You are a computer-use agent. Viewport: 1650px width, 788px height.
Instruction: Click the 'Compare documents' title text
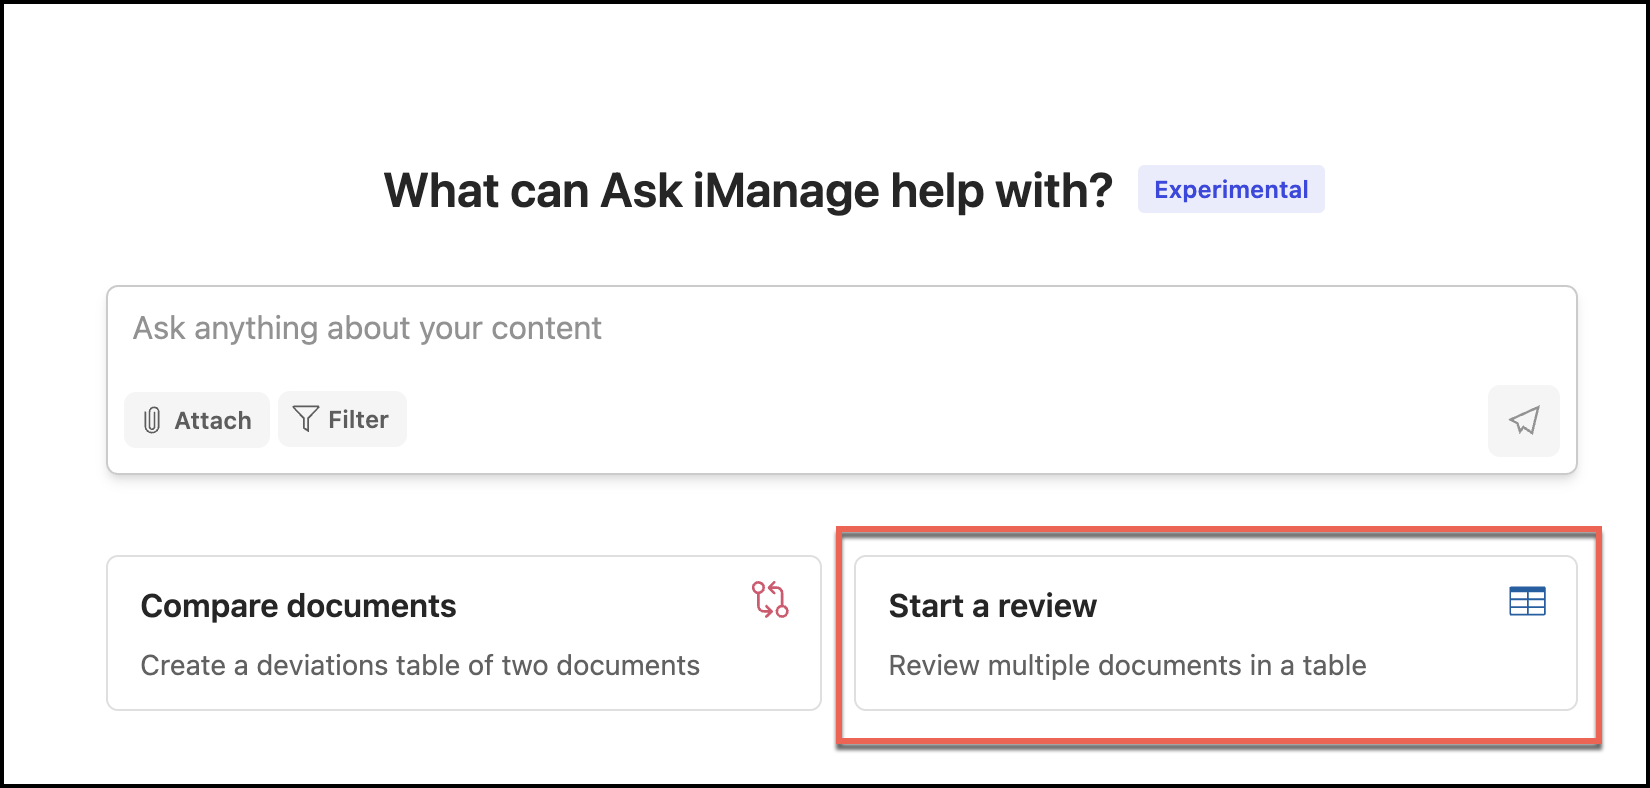coord(298,606)
